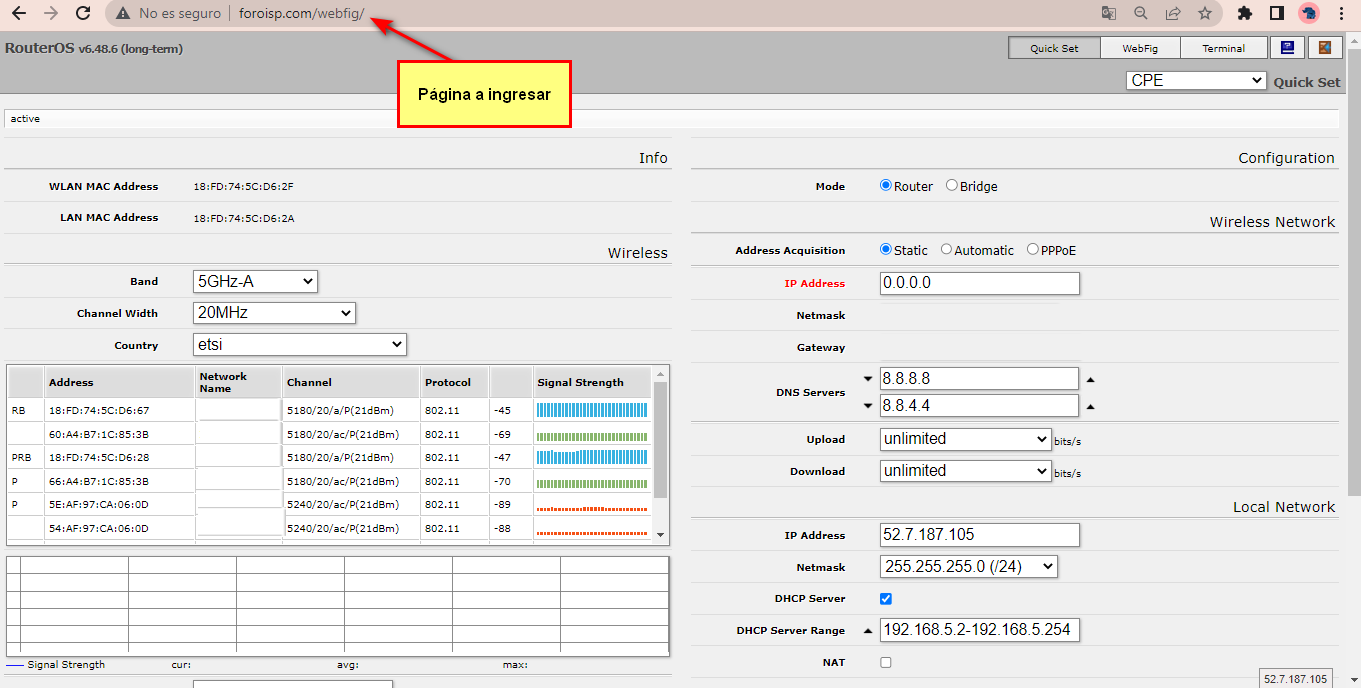Reload the page with browser refresh icon

click(x=84, y=13)
